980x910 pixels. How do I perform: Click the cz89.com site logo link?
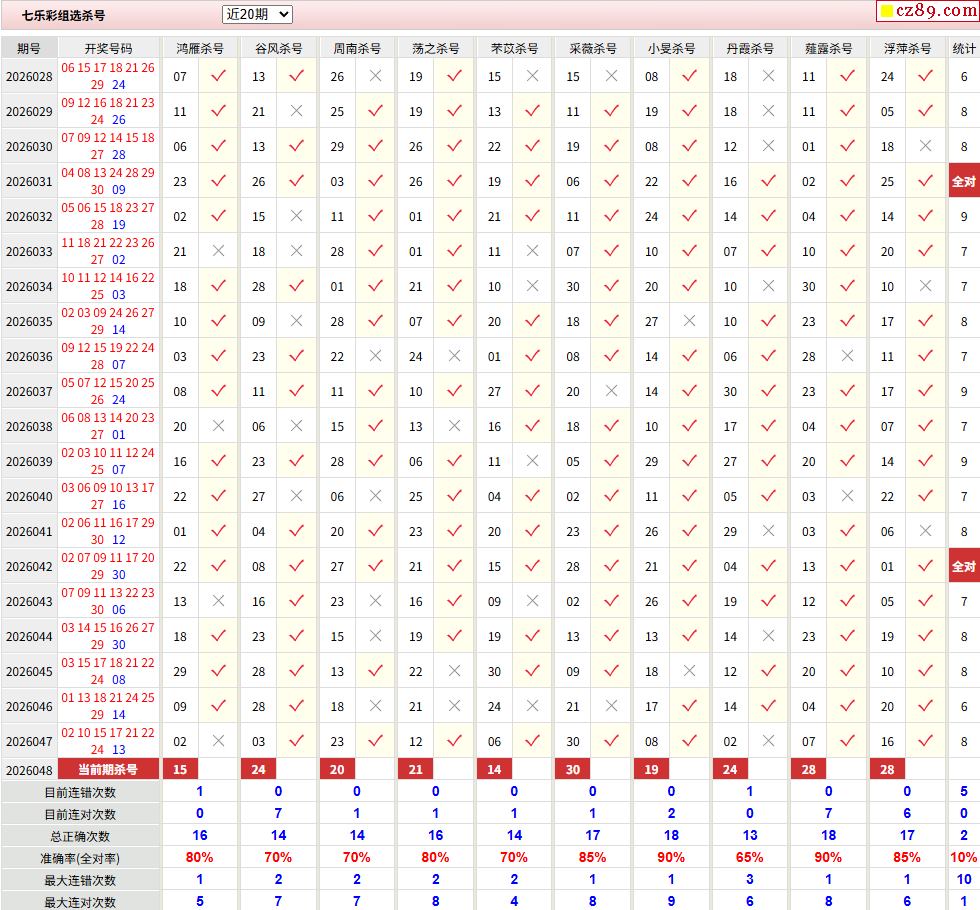(926, 11)
